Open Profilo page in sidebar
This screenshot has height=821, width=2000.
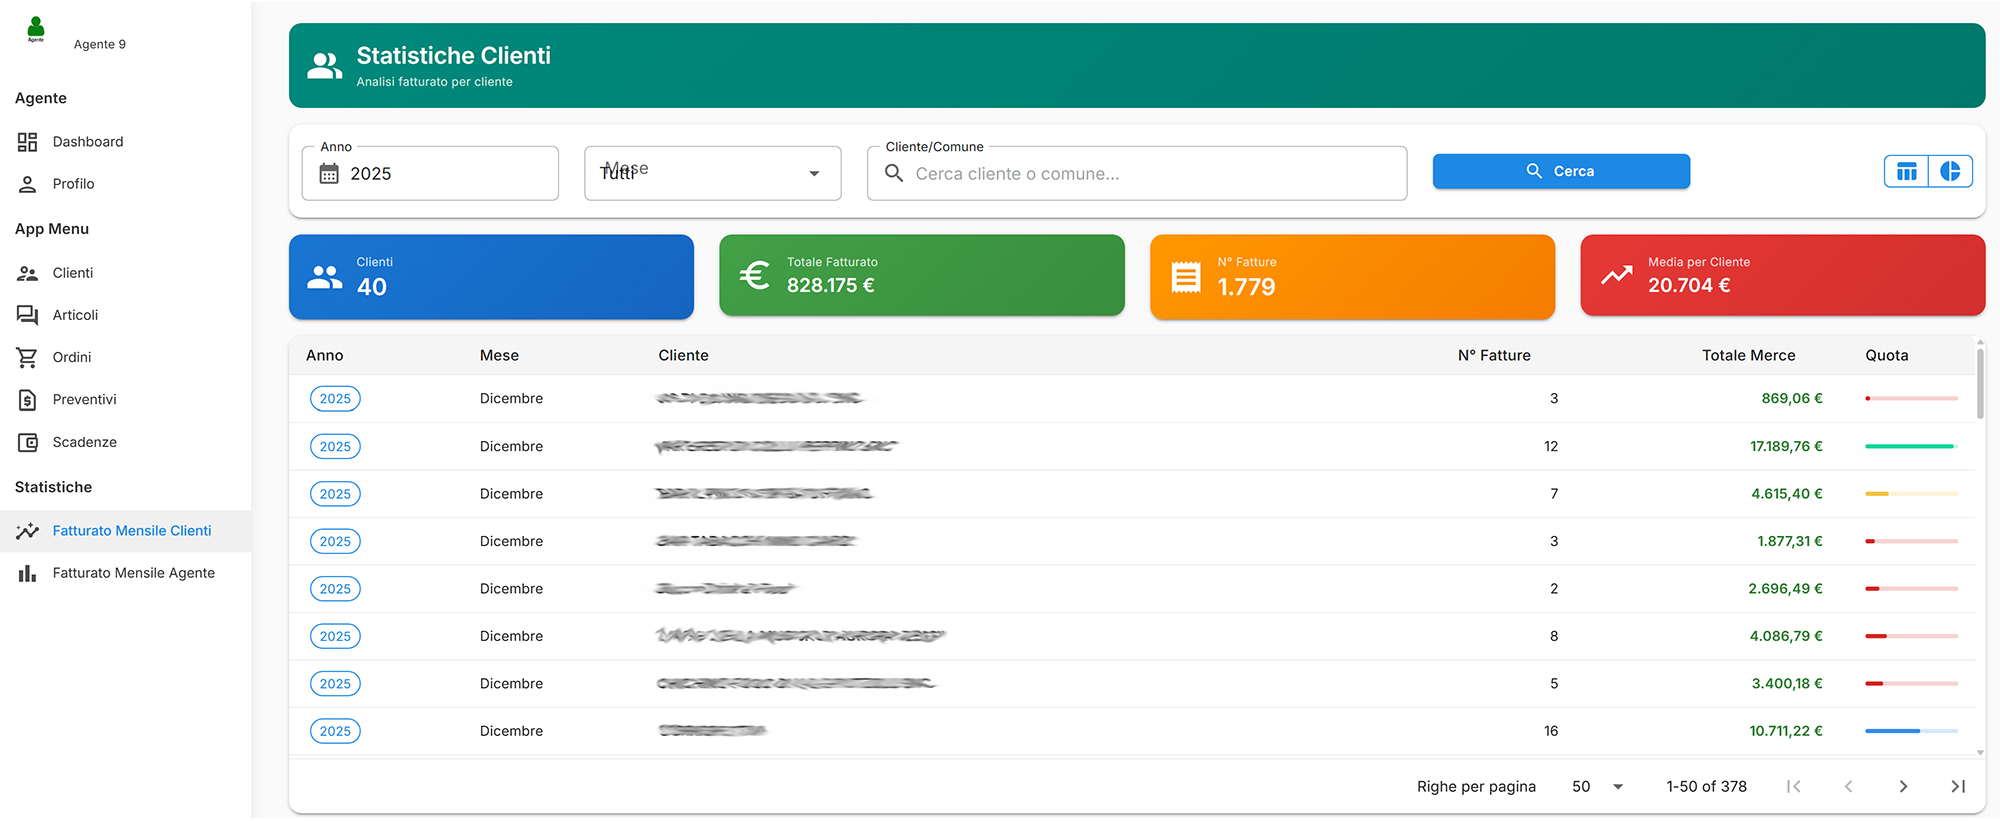point(73,184)
